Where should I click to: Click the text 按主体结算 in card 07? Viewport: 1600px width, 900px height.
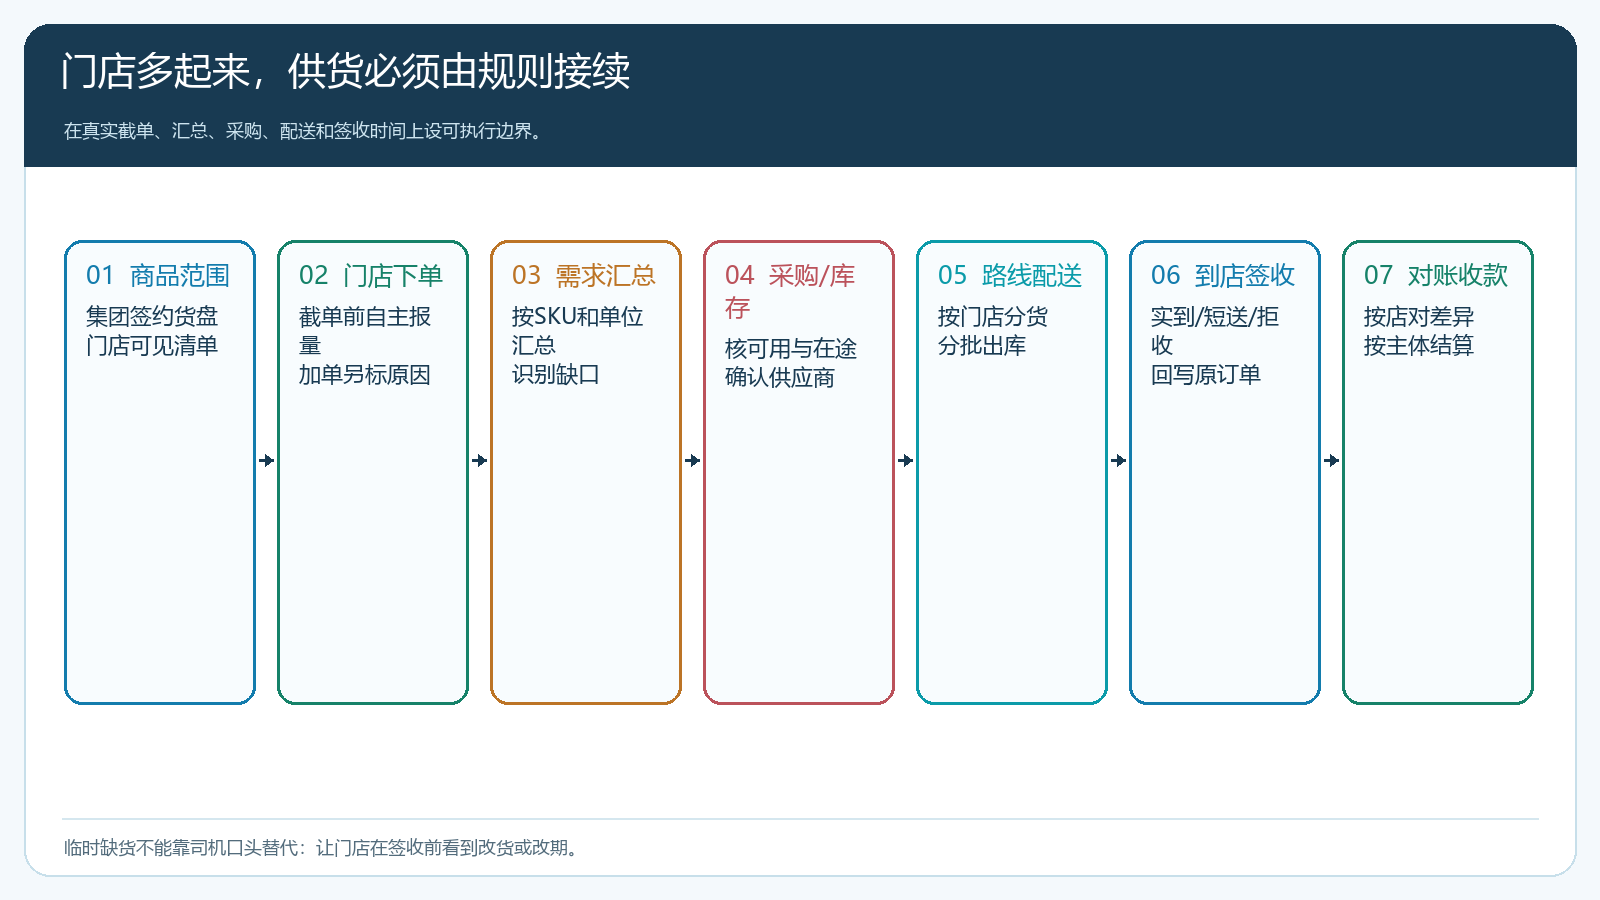point(1419,346)
